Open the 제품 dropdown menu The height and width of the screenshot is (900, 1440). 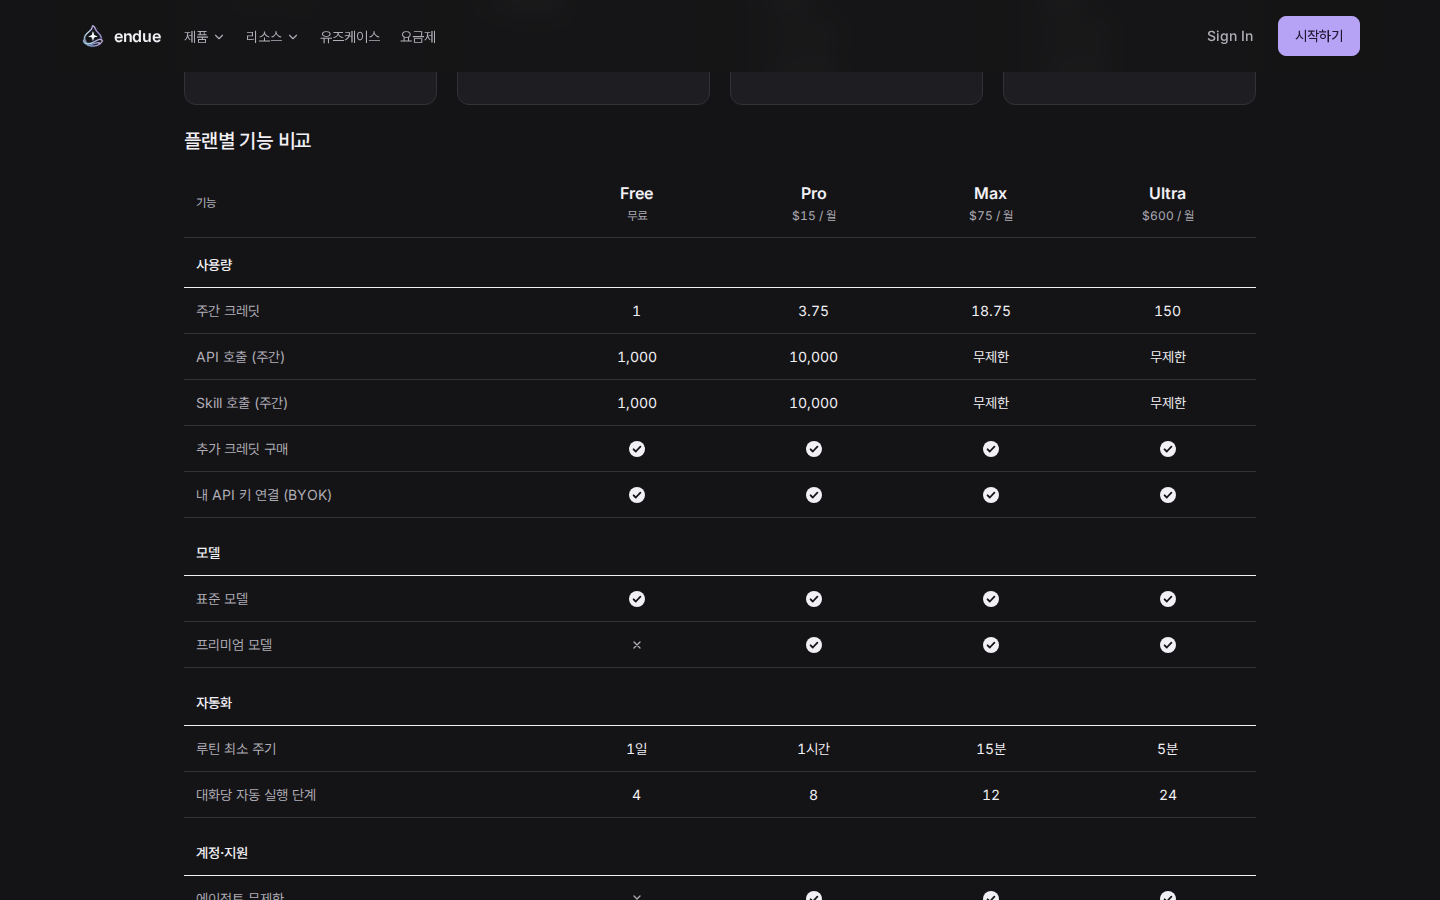tap(204, 37)
